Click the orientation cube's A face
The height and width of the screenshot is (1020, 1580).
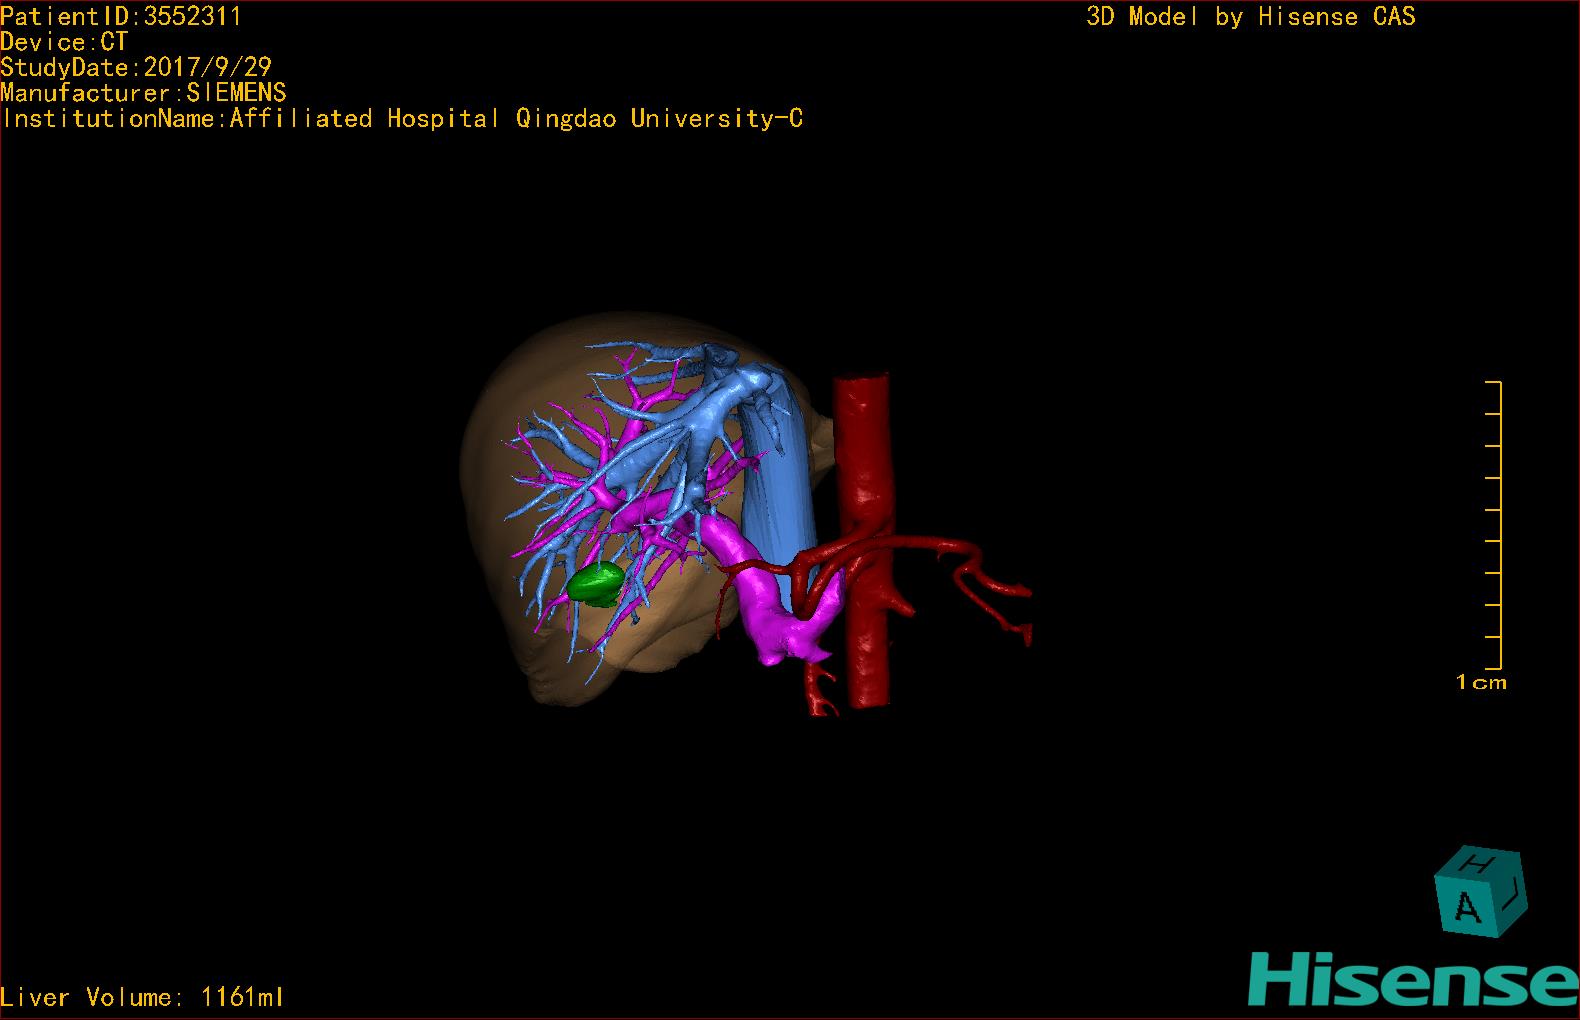[x=1466, y=907]
